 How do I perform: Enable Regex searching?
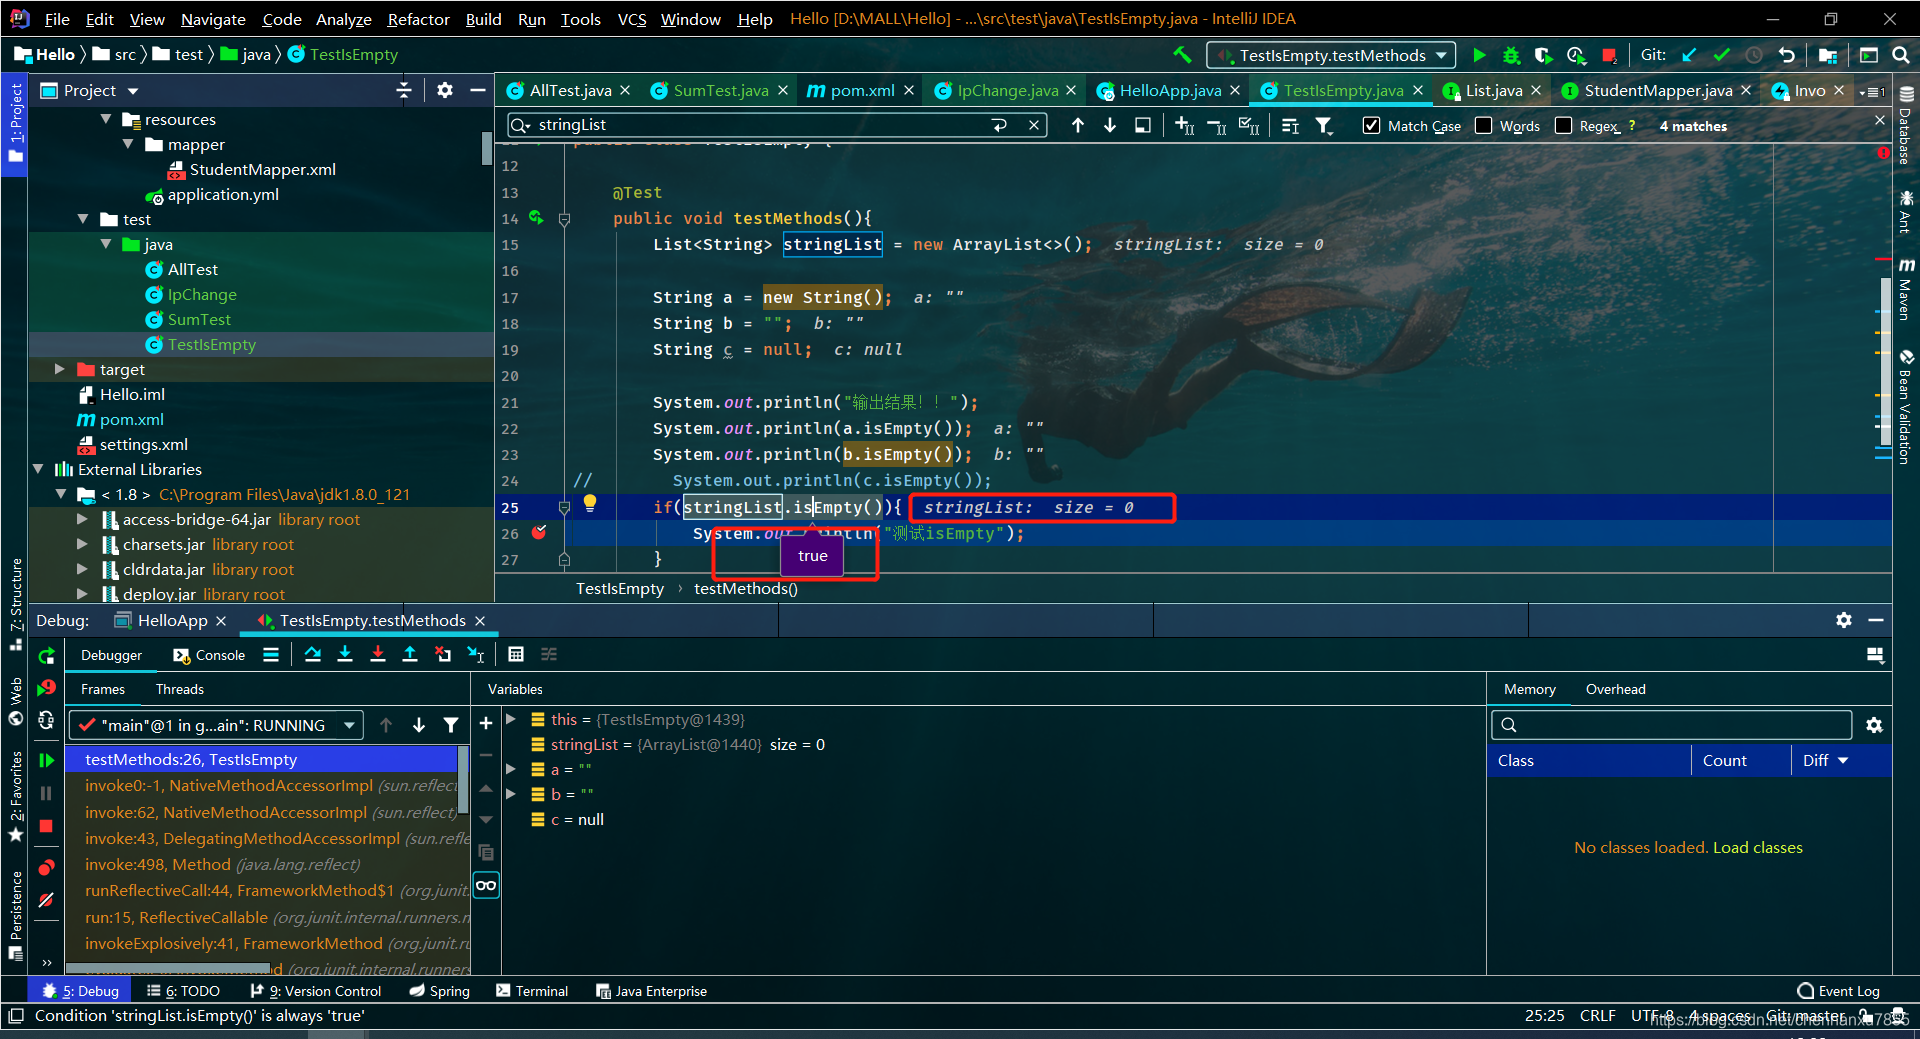click(x=1564, y=125)
